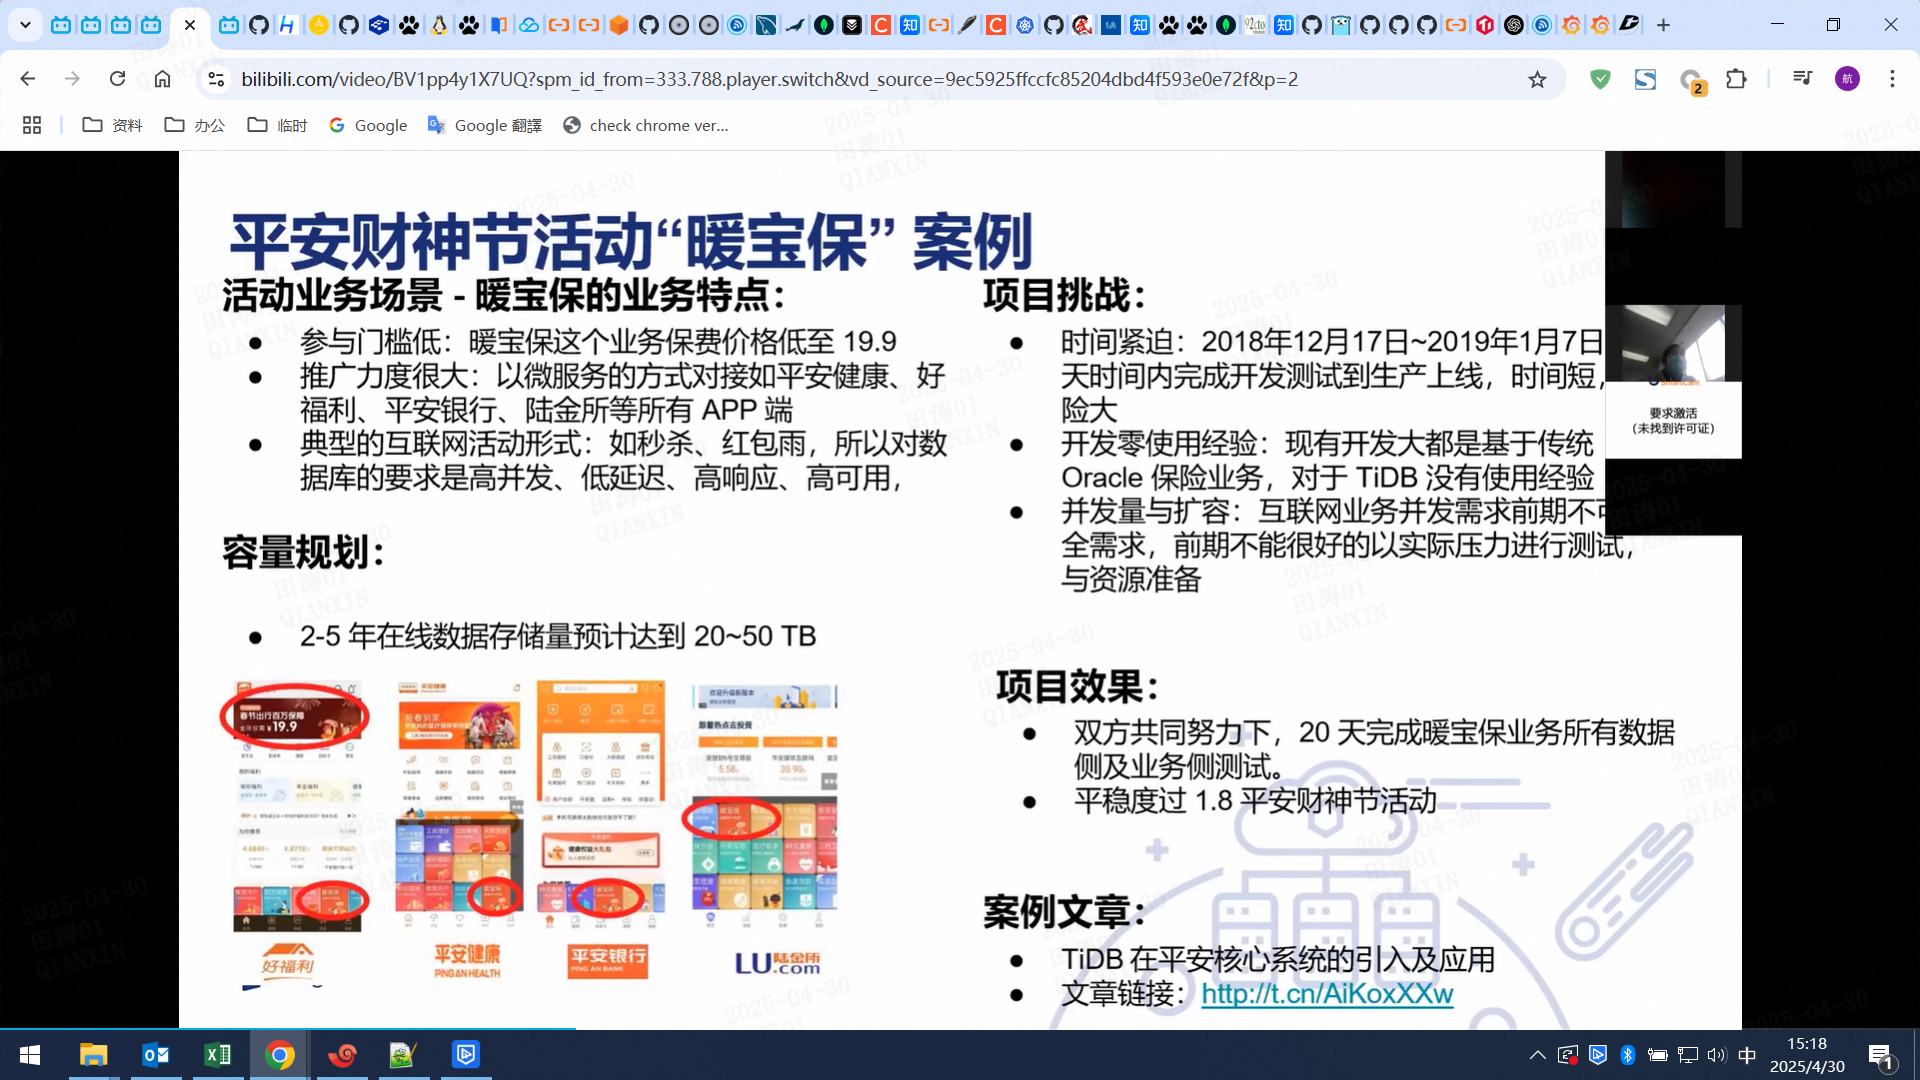Bookmark this page with the star icon
This screenshot has width=1920, height=1080.
click(1537, 79)
